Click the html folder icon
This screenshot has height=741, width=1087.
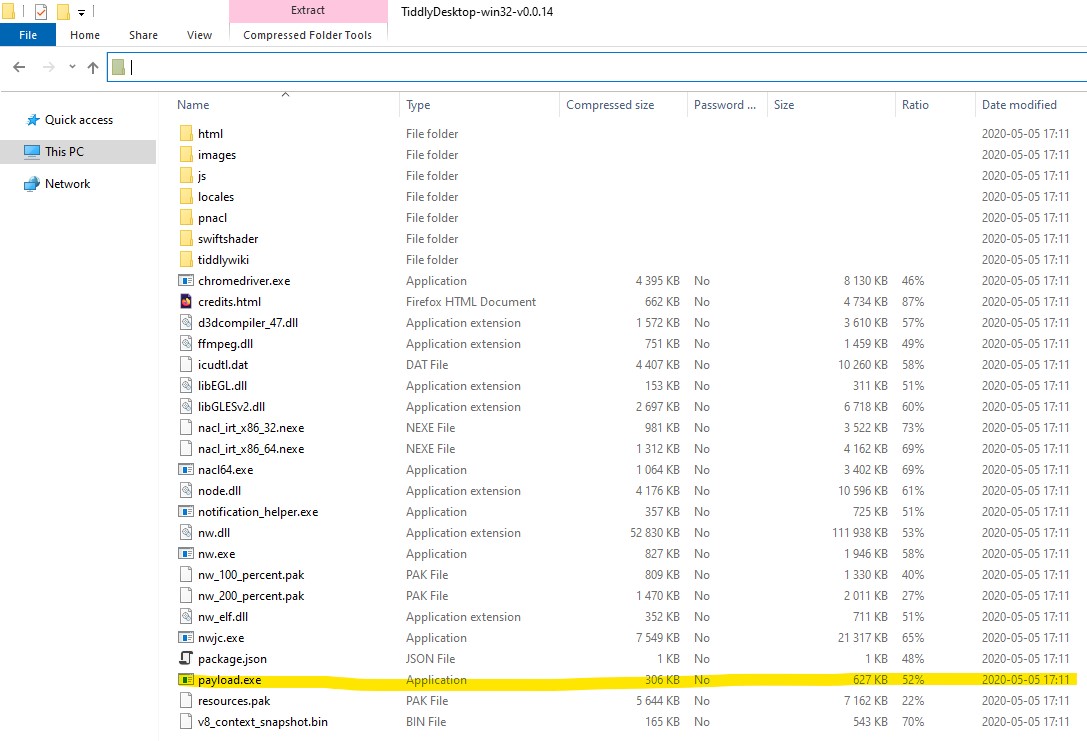tap(186, 133)
